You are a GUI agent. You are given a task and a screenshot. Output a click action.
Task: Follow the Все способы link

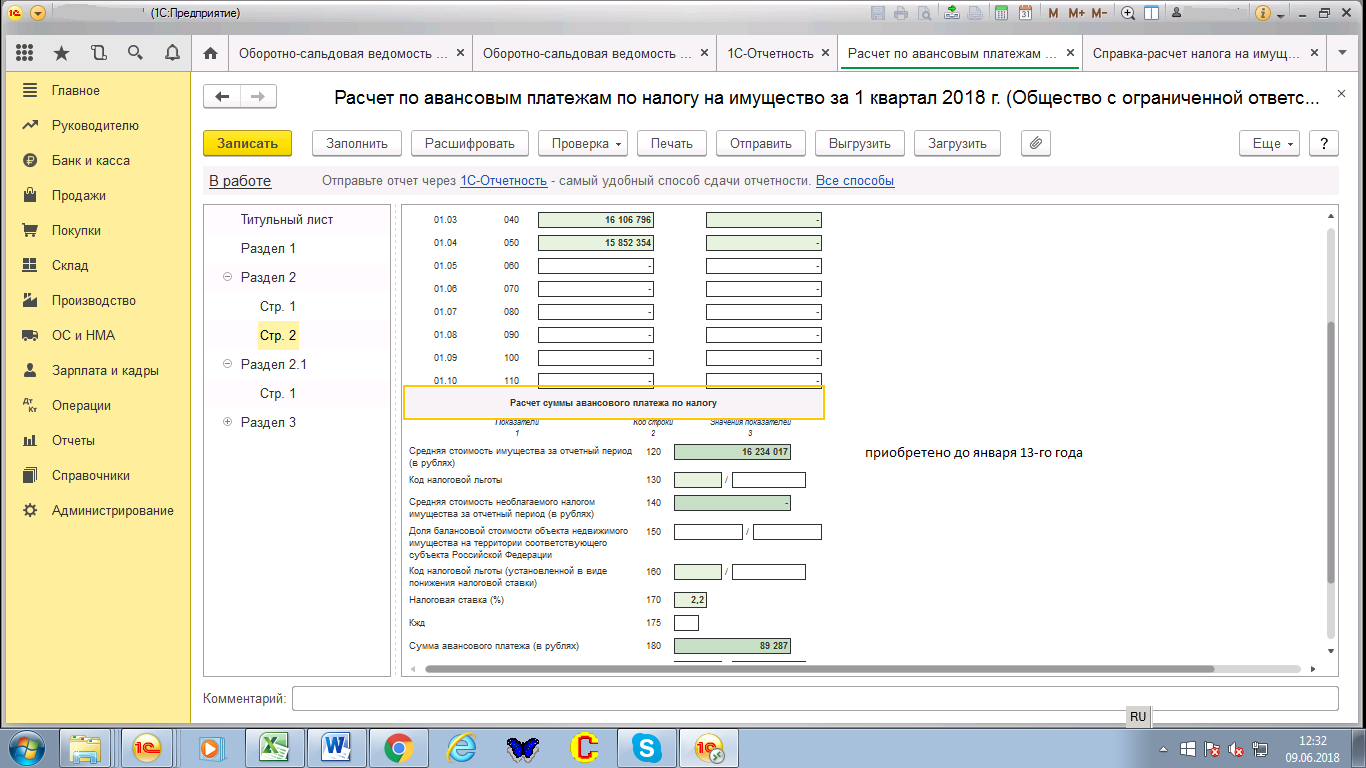point(854,181)
